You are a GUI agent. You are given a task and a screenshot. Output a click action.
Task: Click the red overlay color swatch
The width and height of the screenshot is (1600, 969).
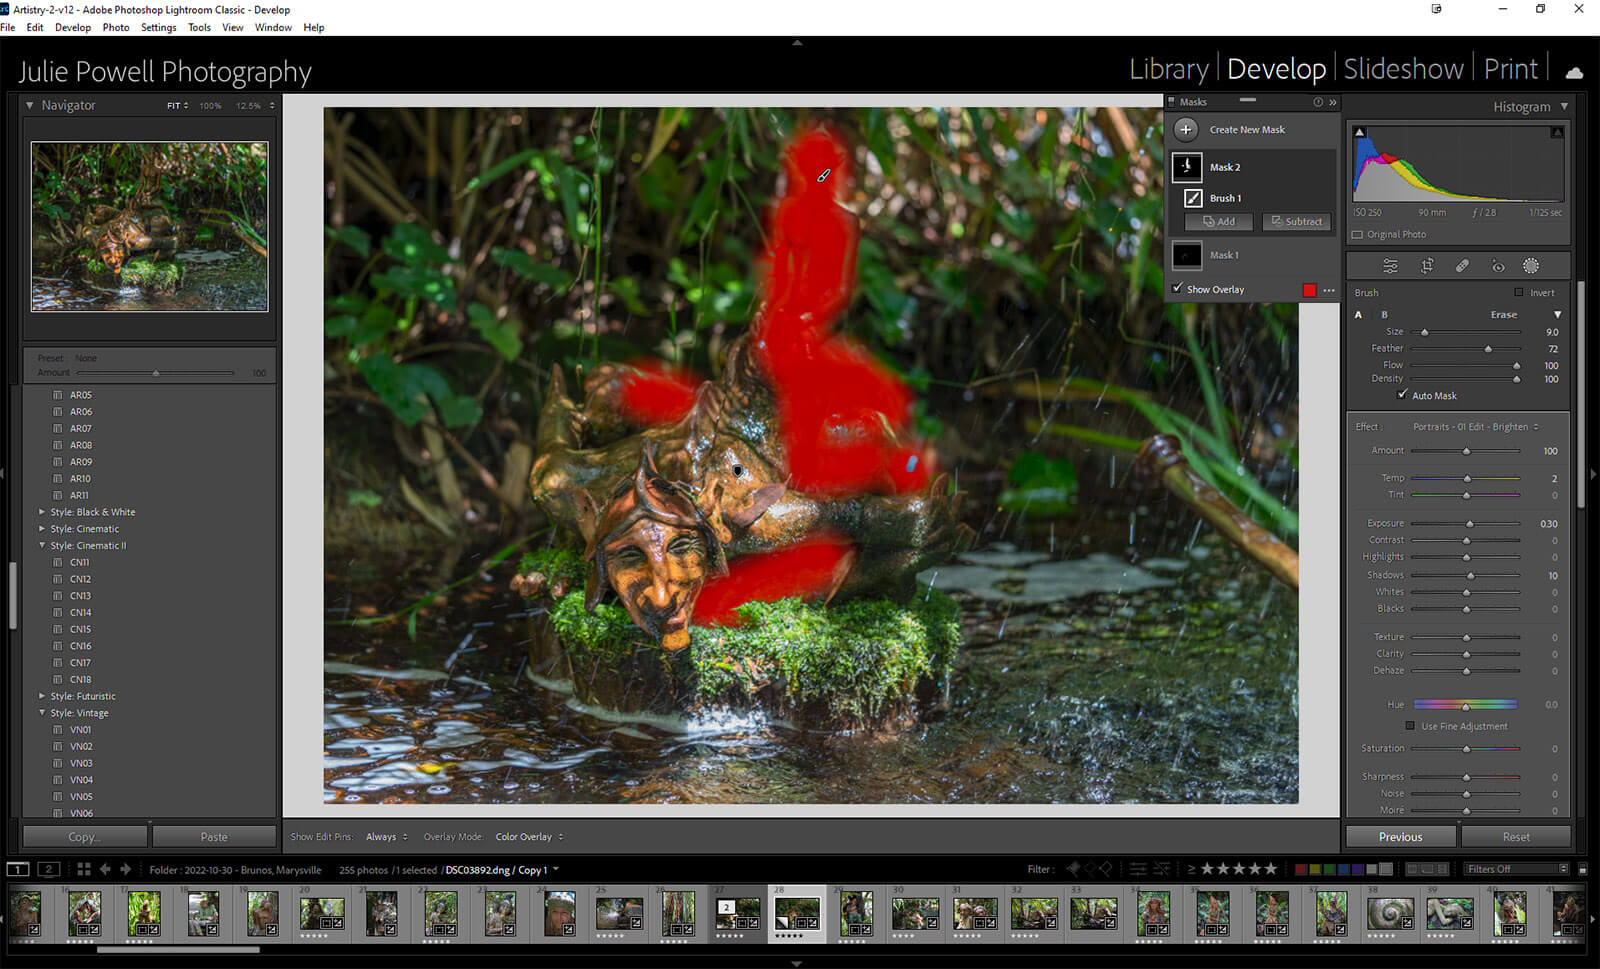coord(1309,290)
